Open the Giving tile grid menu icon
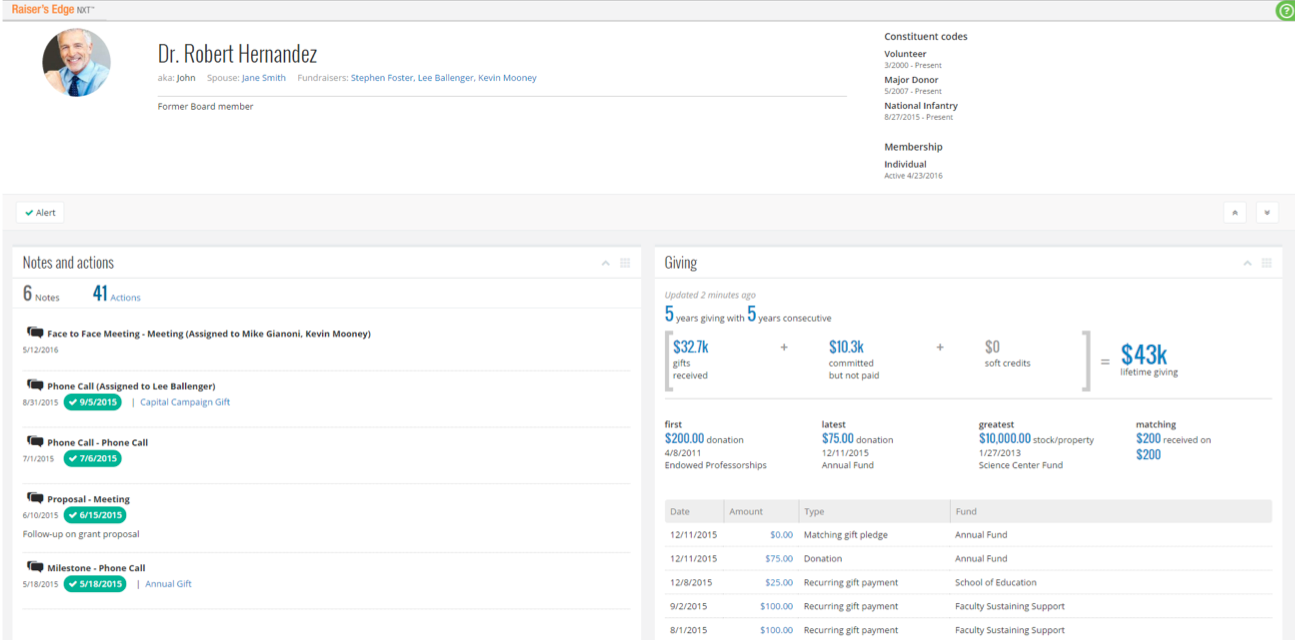Viewport: 1295px width, 640px height. coord(1267,263)
